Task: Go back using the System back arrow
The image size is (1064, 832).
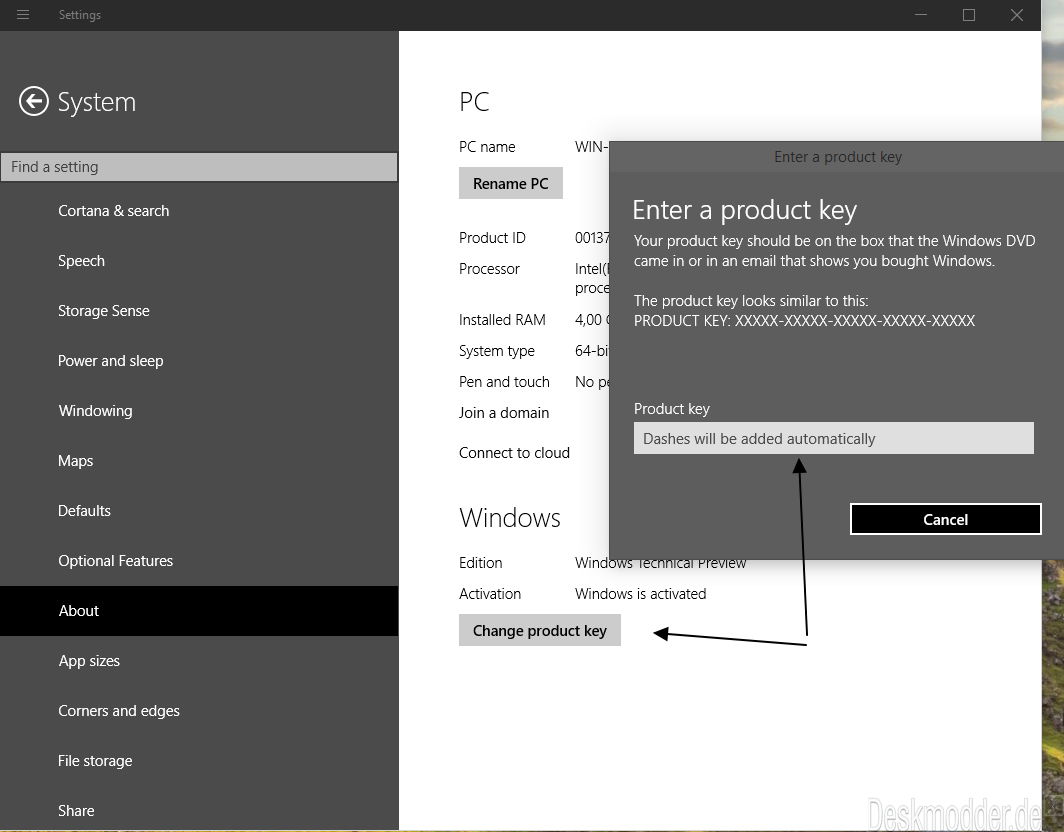Action: (33, 101)
